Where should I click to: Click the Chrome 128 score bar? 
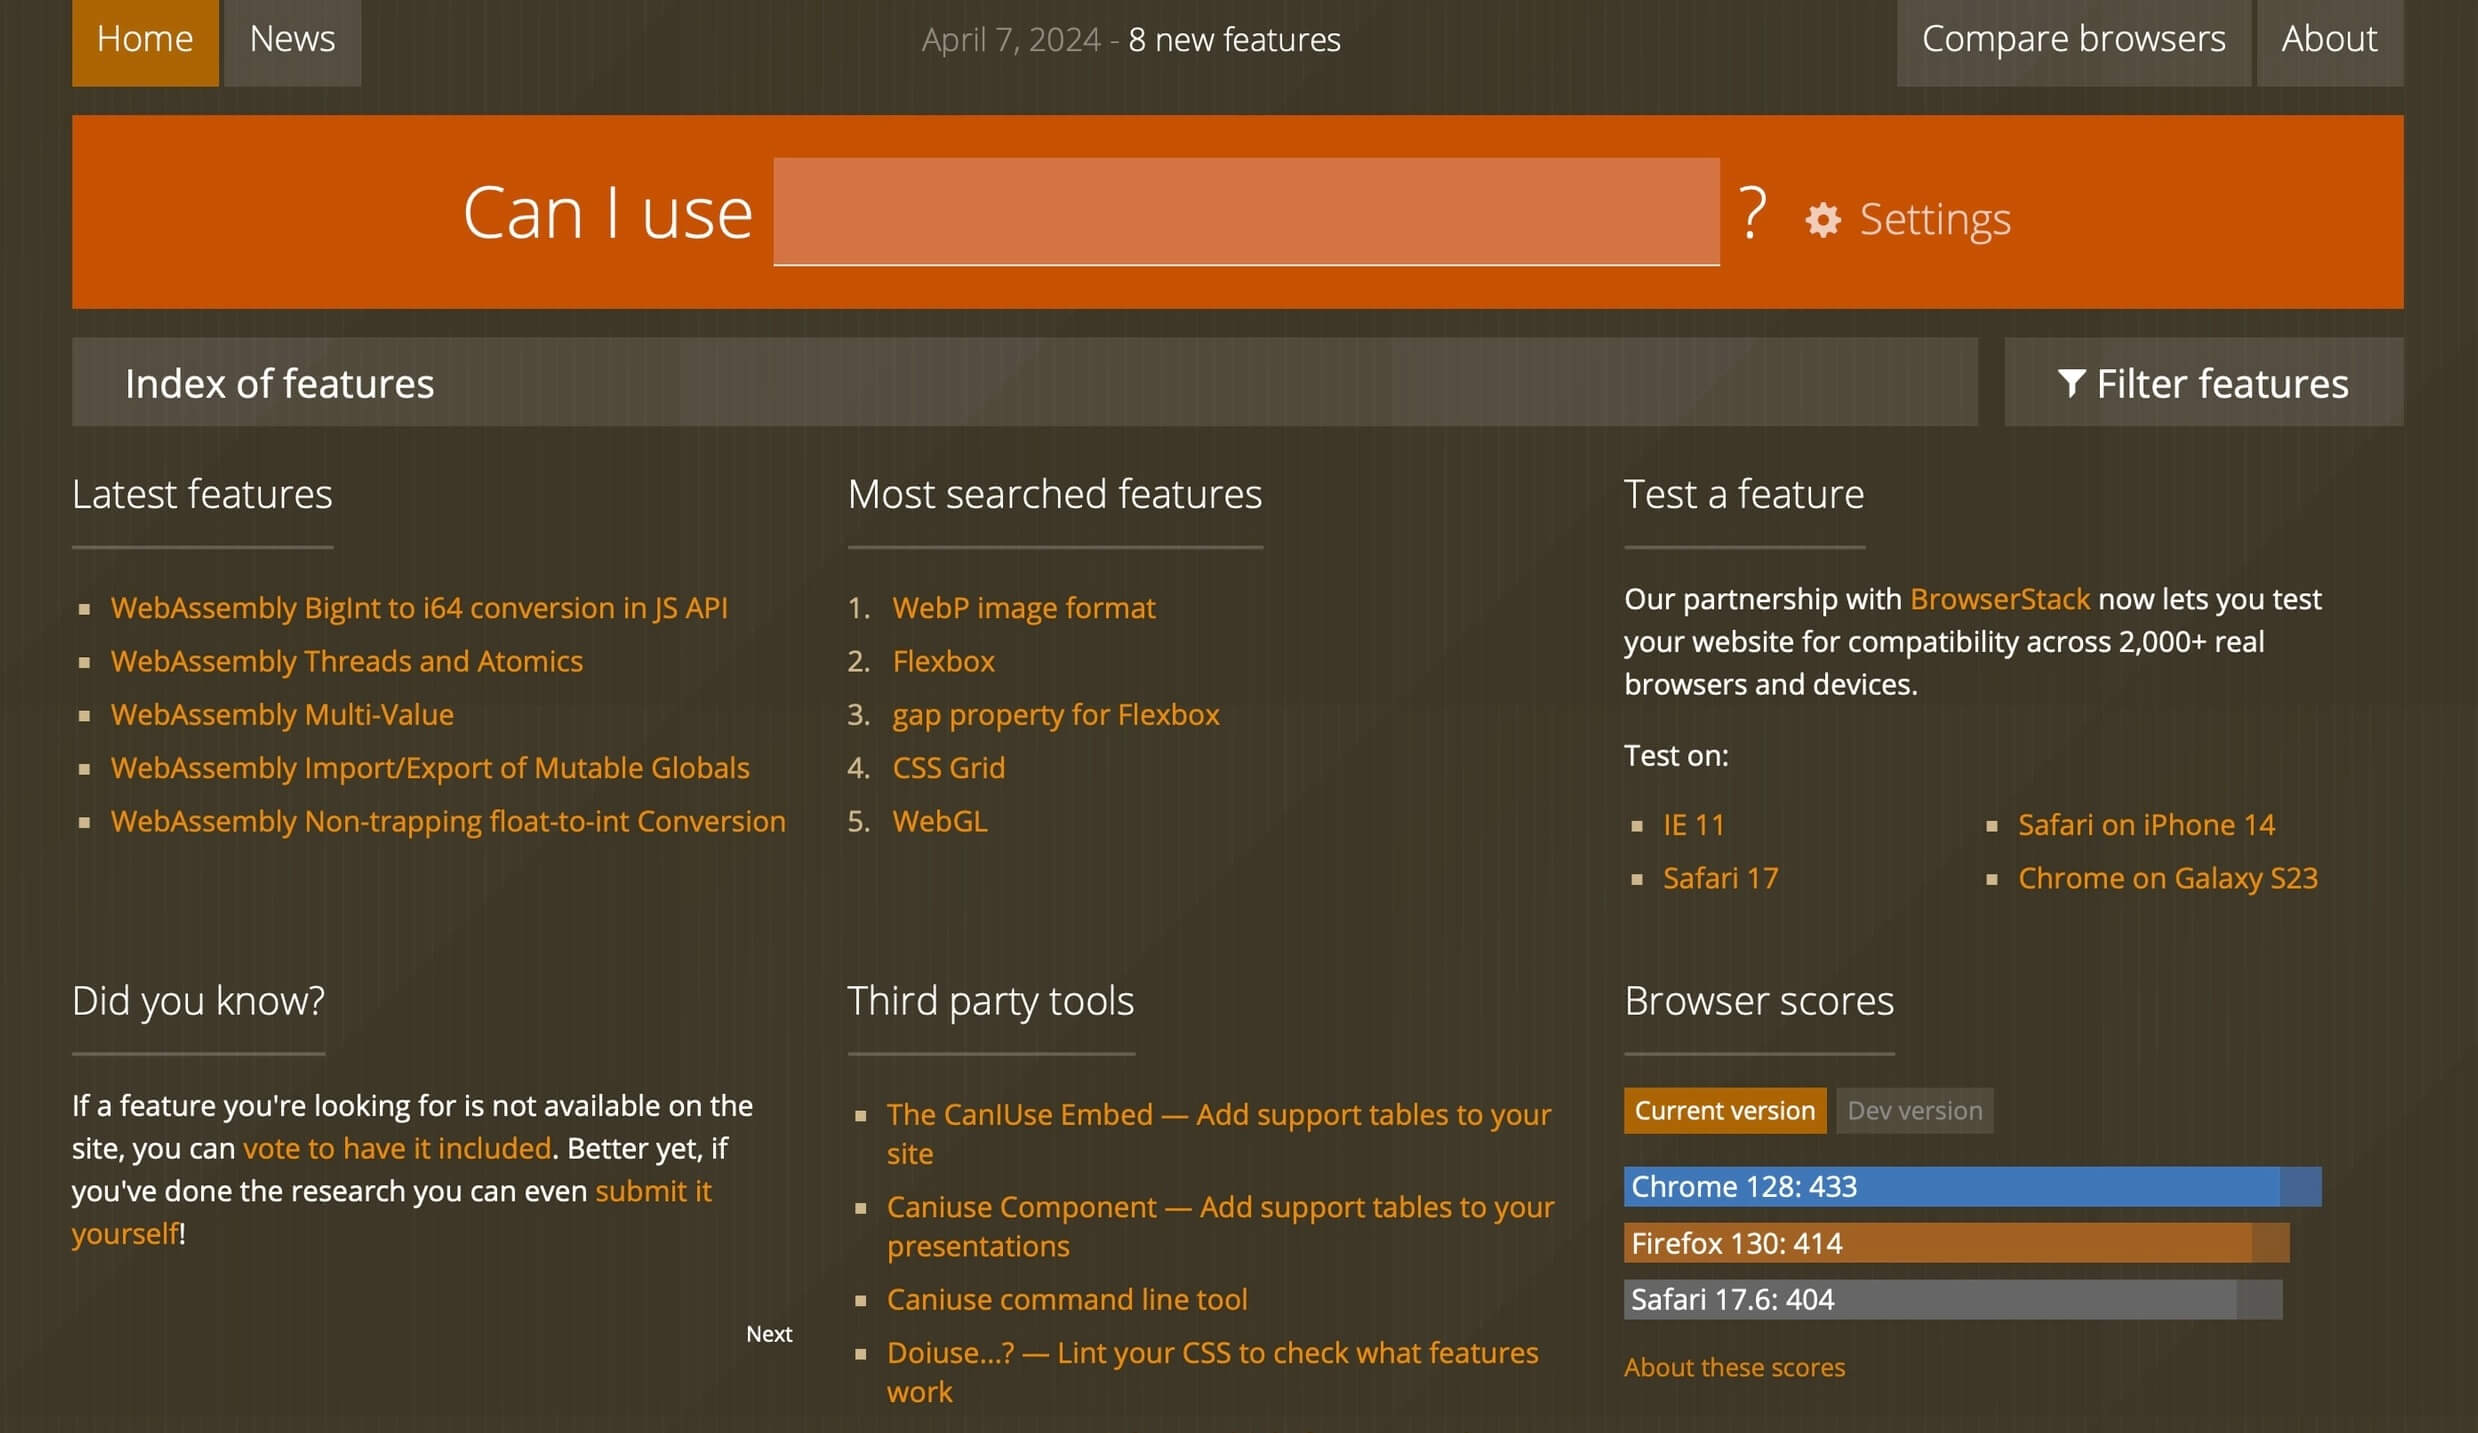pos(1972,1187)
